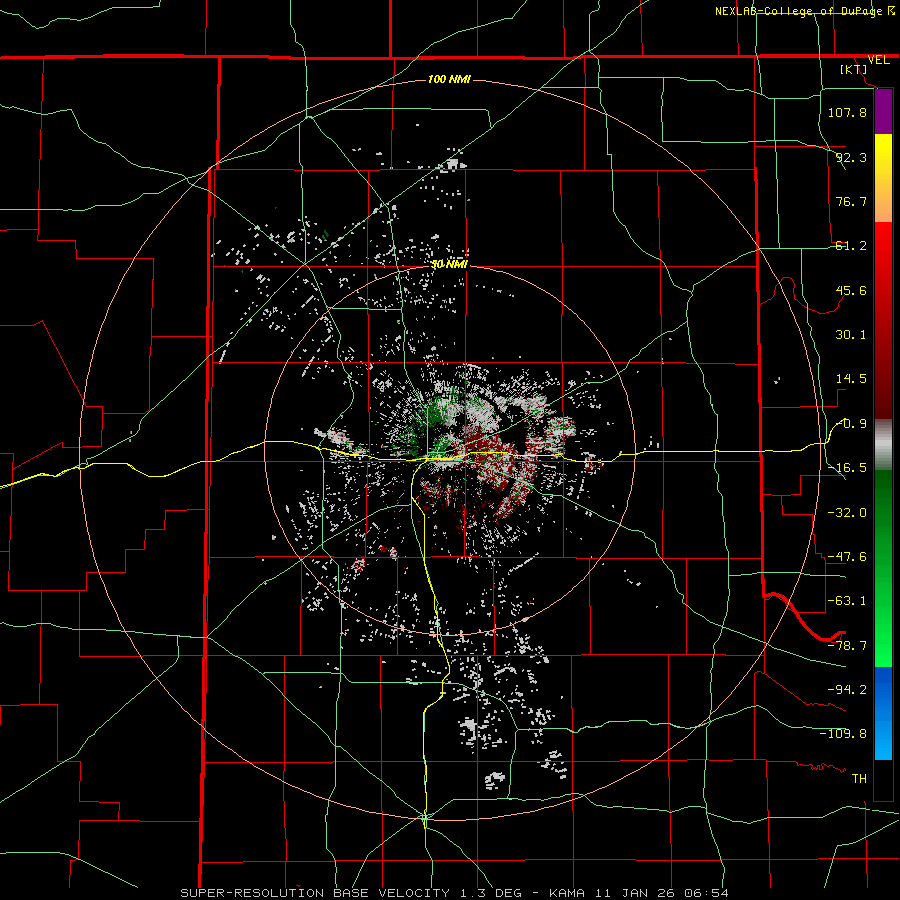This screenshot has height=900, width=900.
Task: Pick the gray near-zero segment of the color bar
Action: 883,444
